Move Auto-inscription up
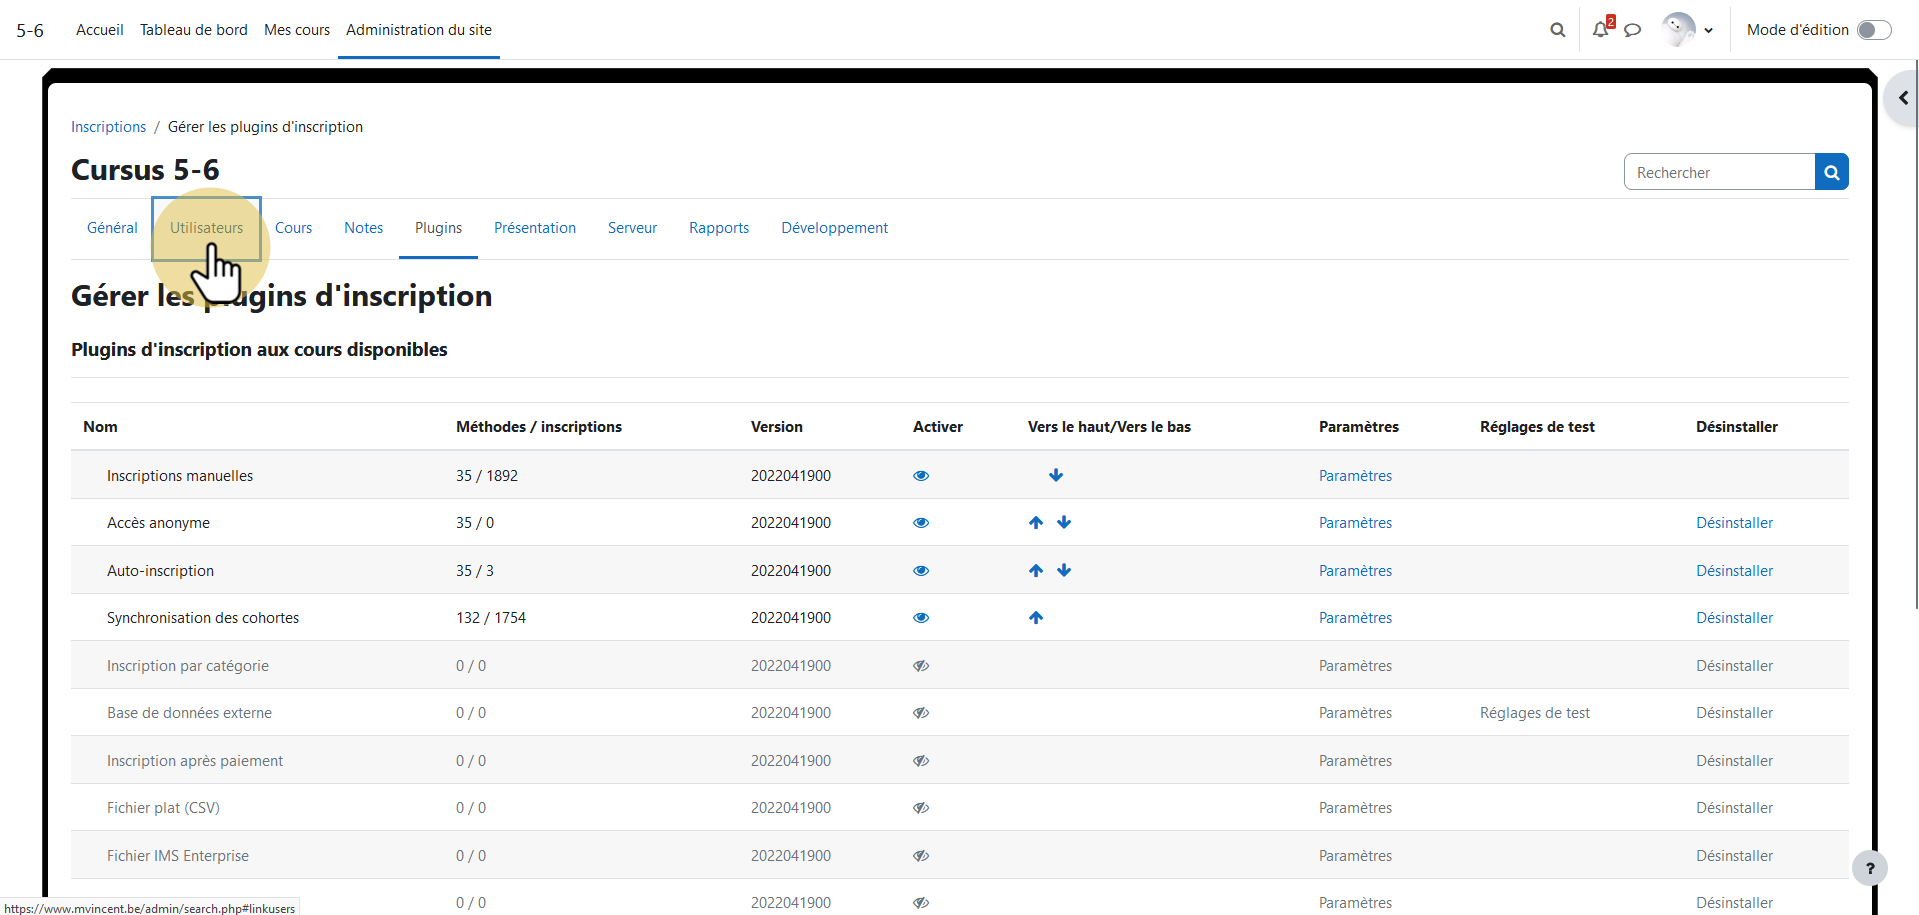Image resolution: width=1919 pixels, height=915 pixels. click(1036, 571)
